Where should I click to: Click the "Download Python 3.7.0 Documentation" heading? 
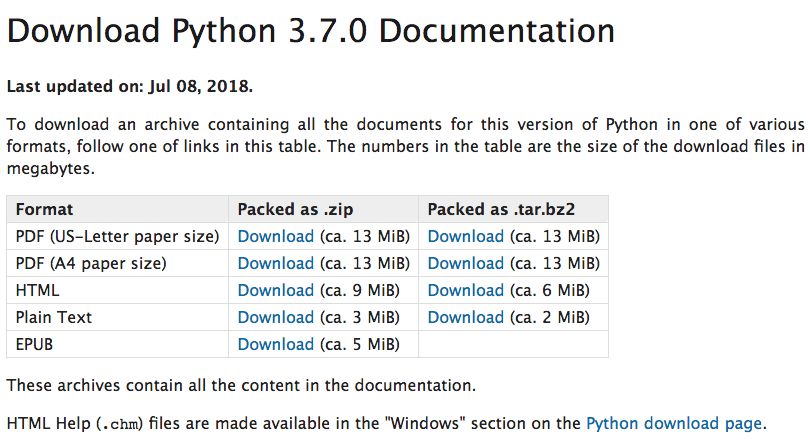pyautogui.click(x=310, y=31)
